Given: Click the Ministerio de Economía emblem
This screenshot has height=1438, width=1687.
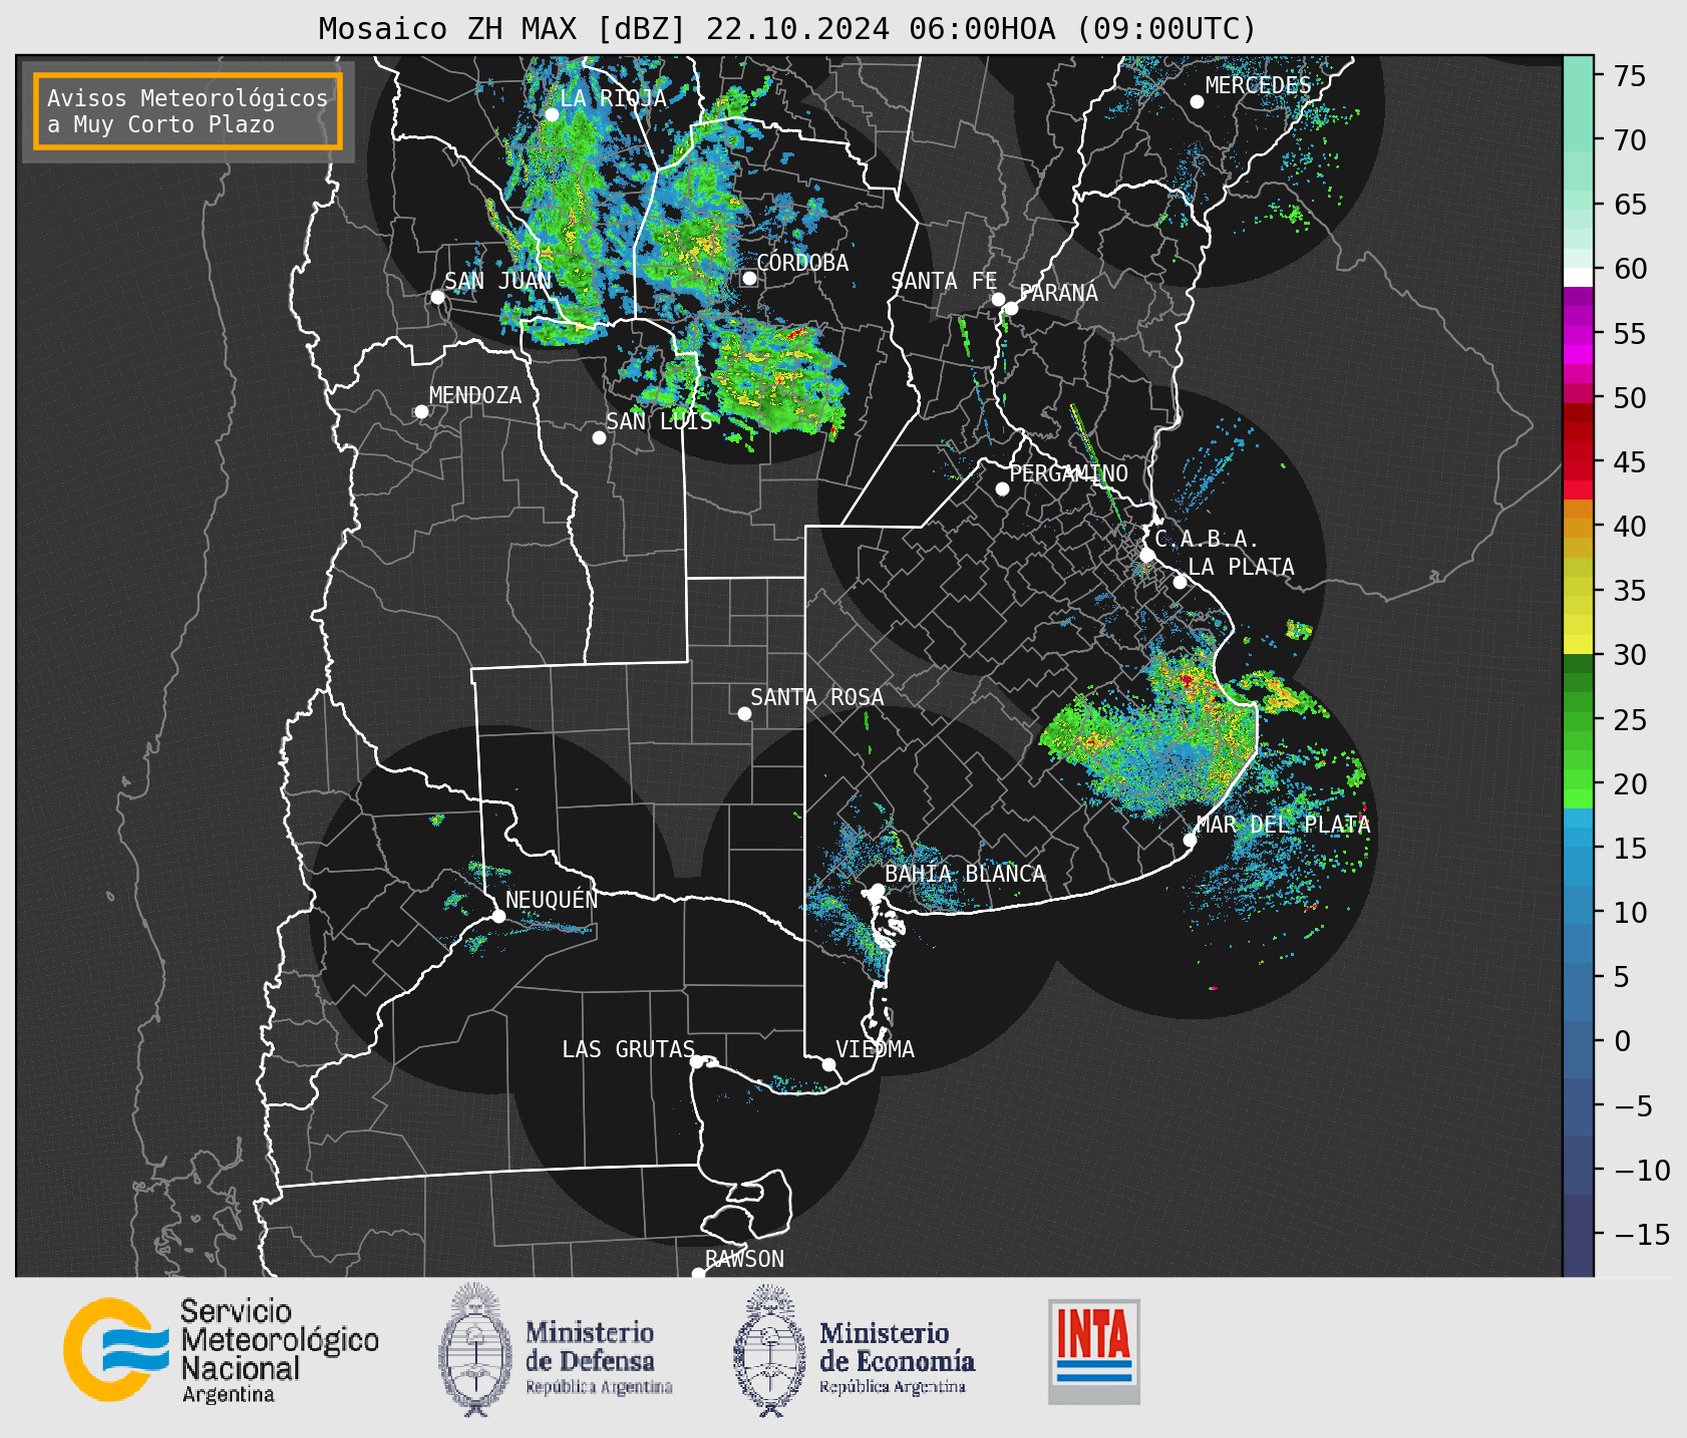Looking at the screenshot, I should [770, 1350].
